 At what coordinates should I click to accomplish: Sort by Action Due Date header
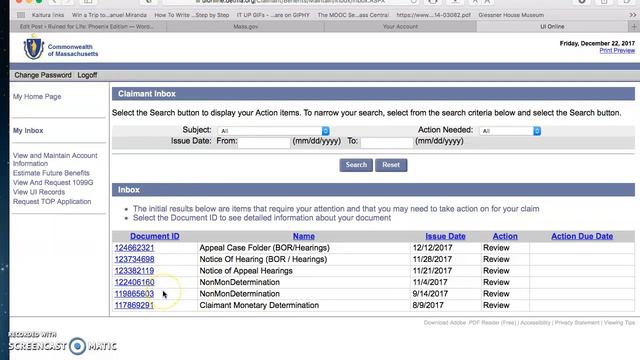pos(582,236)
